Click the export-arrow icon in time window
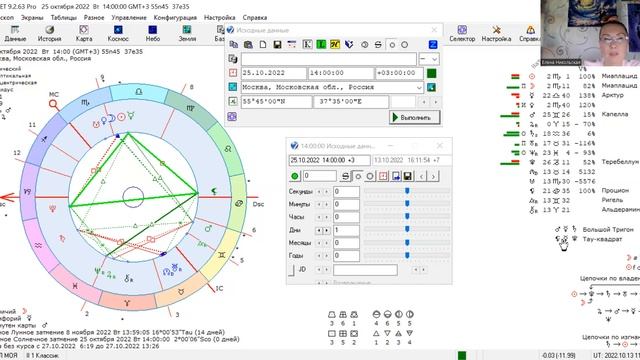Viewport: 640px width, 360px height. (396, 176)
